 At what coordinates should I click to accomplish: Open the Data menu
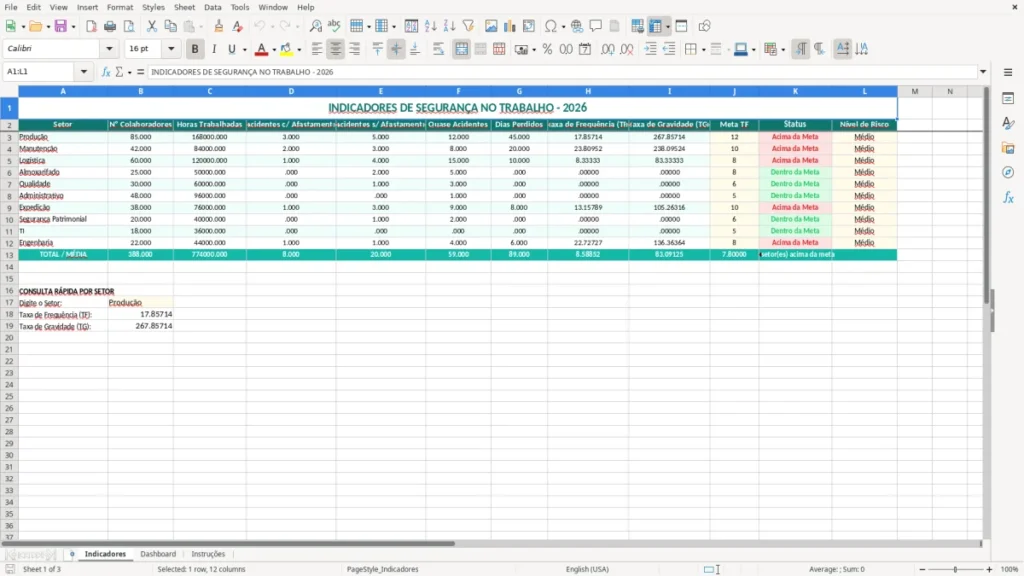(213, 7)
